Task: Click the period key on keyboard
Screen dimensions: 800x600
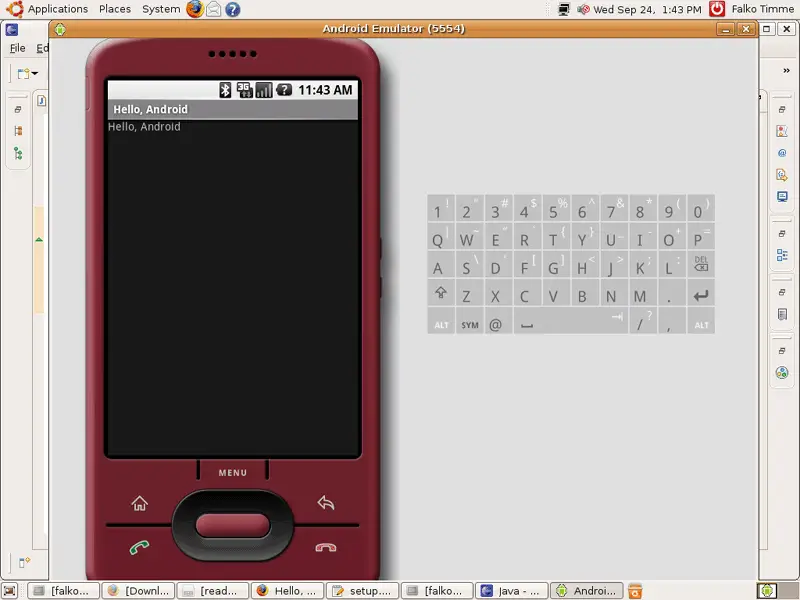Action: (x=672, y=294)
